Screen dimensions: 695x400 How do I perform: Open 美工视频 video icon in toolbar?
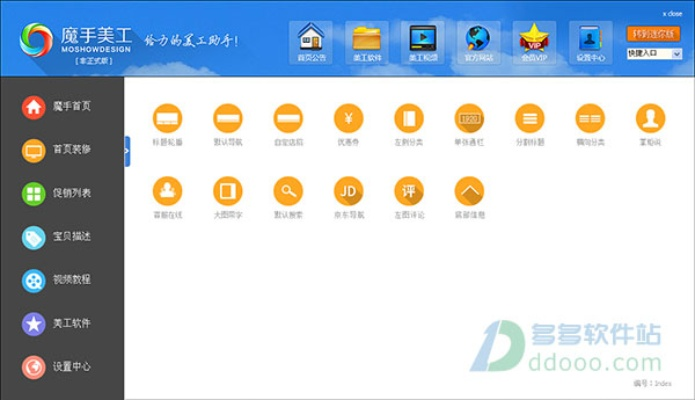tap(422, 41)
